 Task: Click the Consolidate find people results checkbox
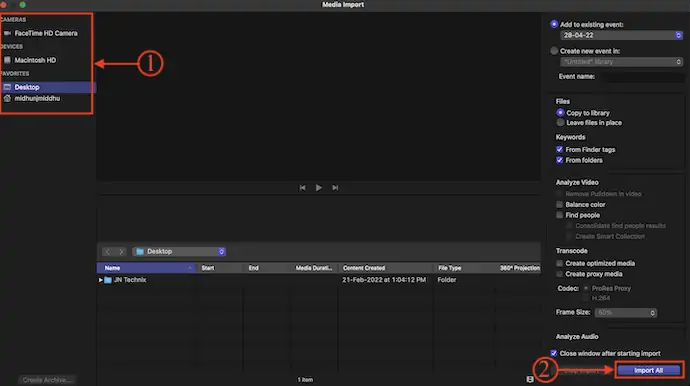(x=569, y=225)
